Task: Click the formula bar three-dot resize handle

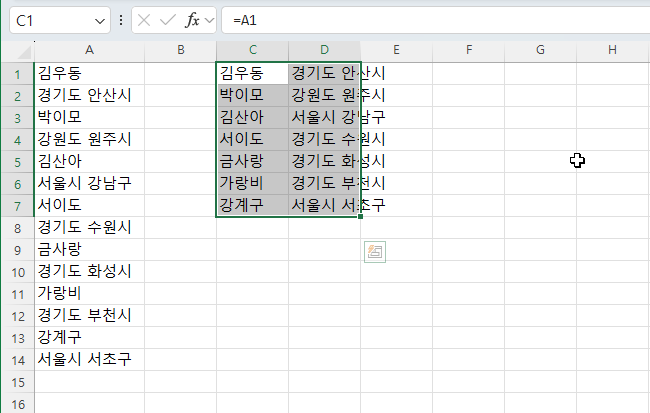Action: point(121,20)
